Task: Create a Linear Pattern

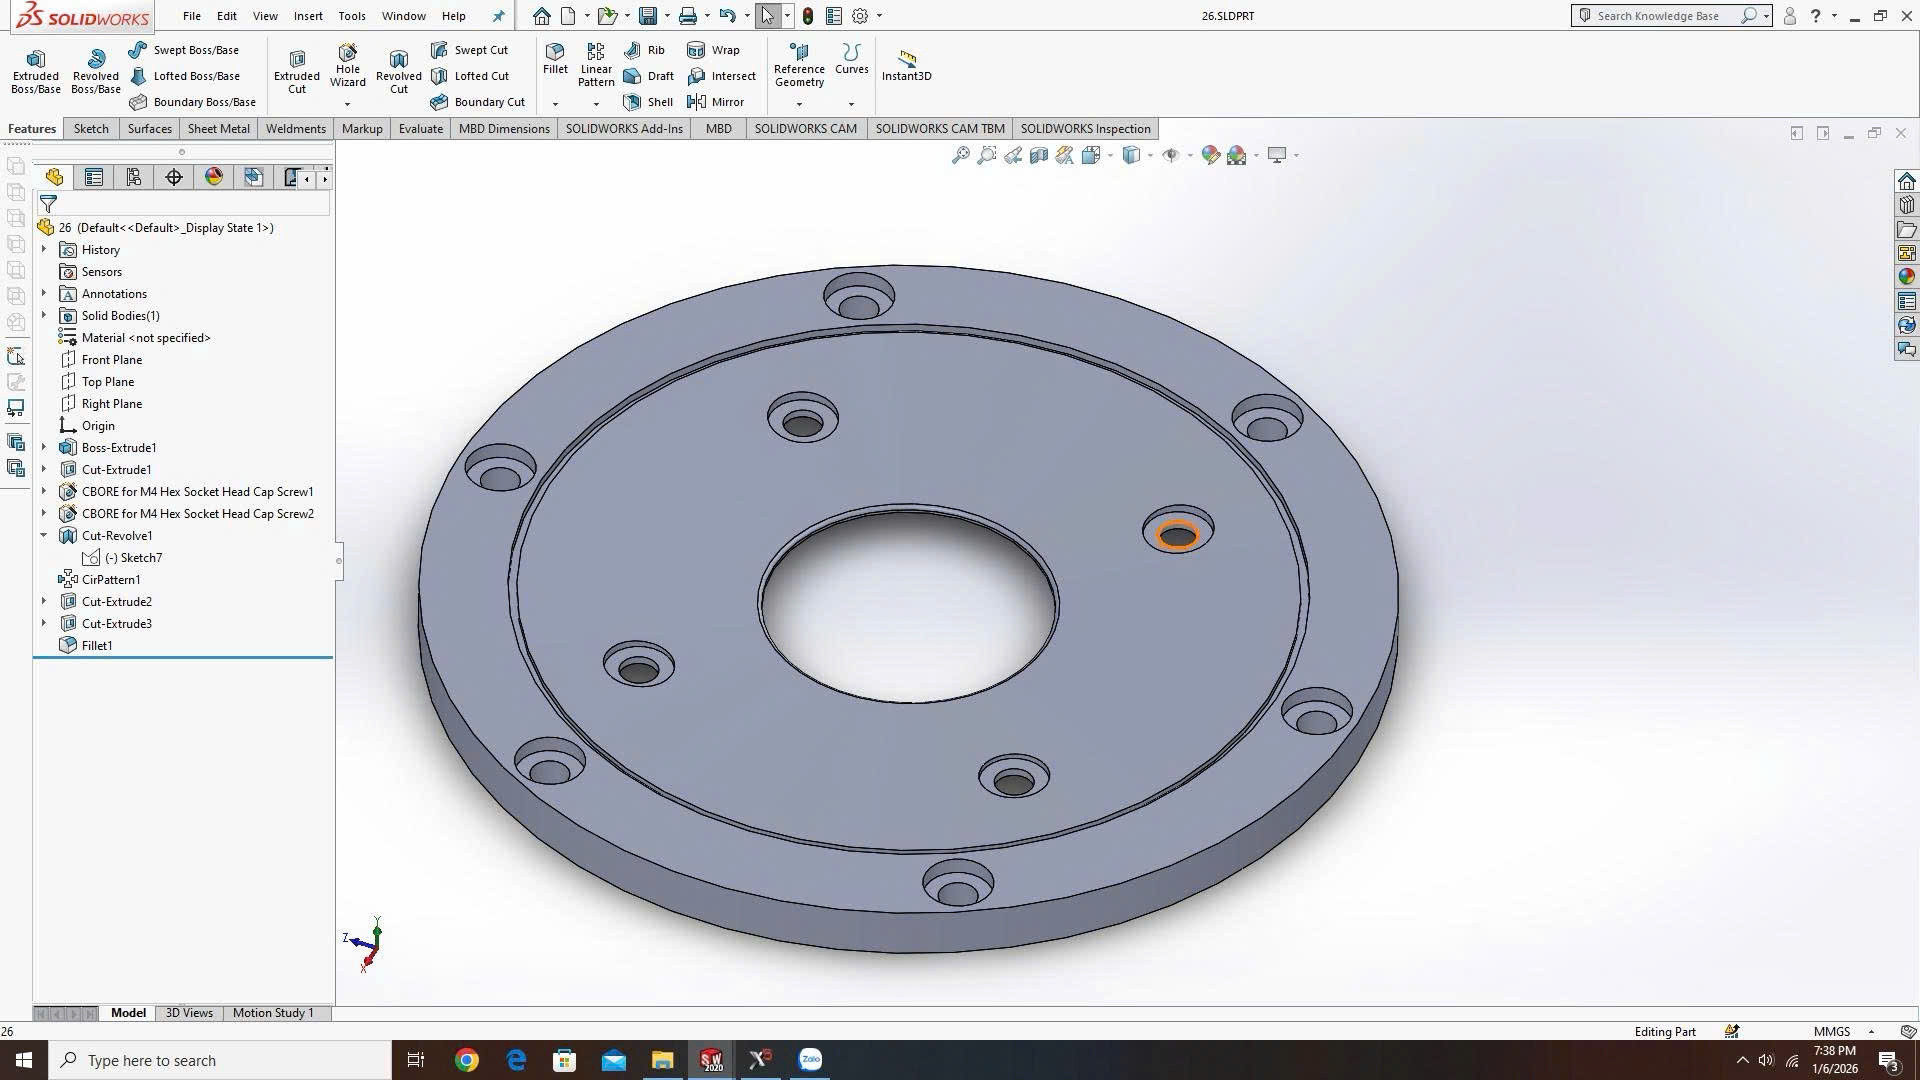Action: coord(596,65)
